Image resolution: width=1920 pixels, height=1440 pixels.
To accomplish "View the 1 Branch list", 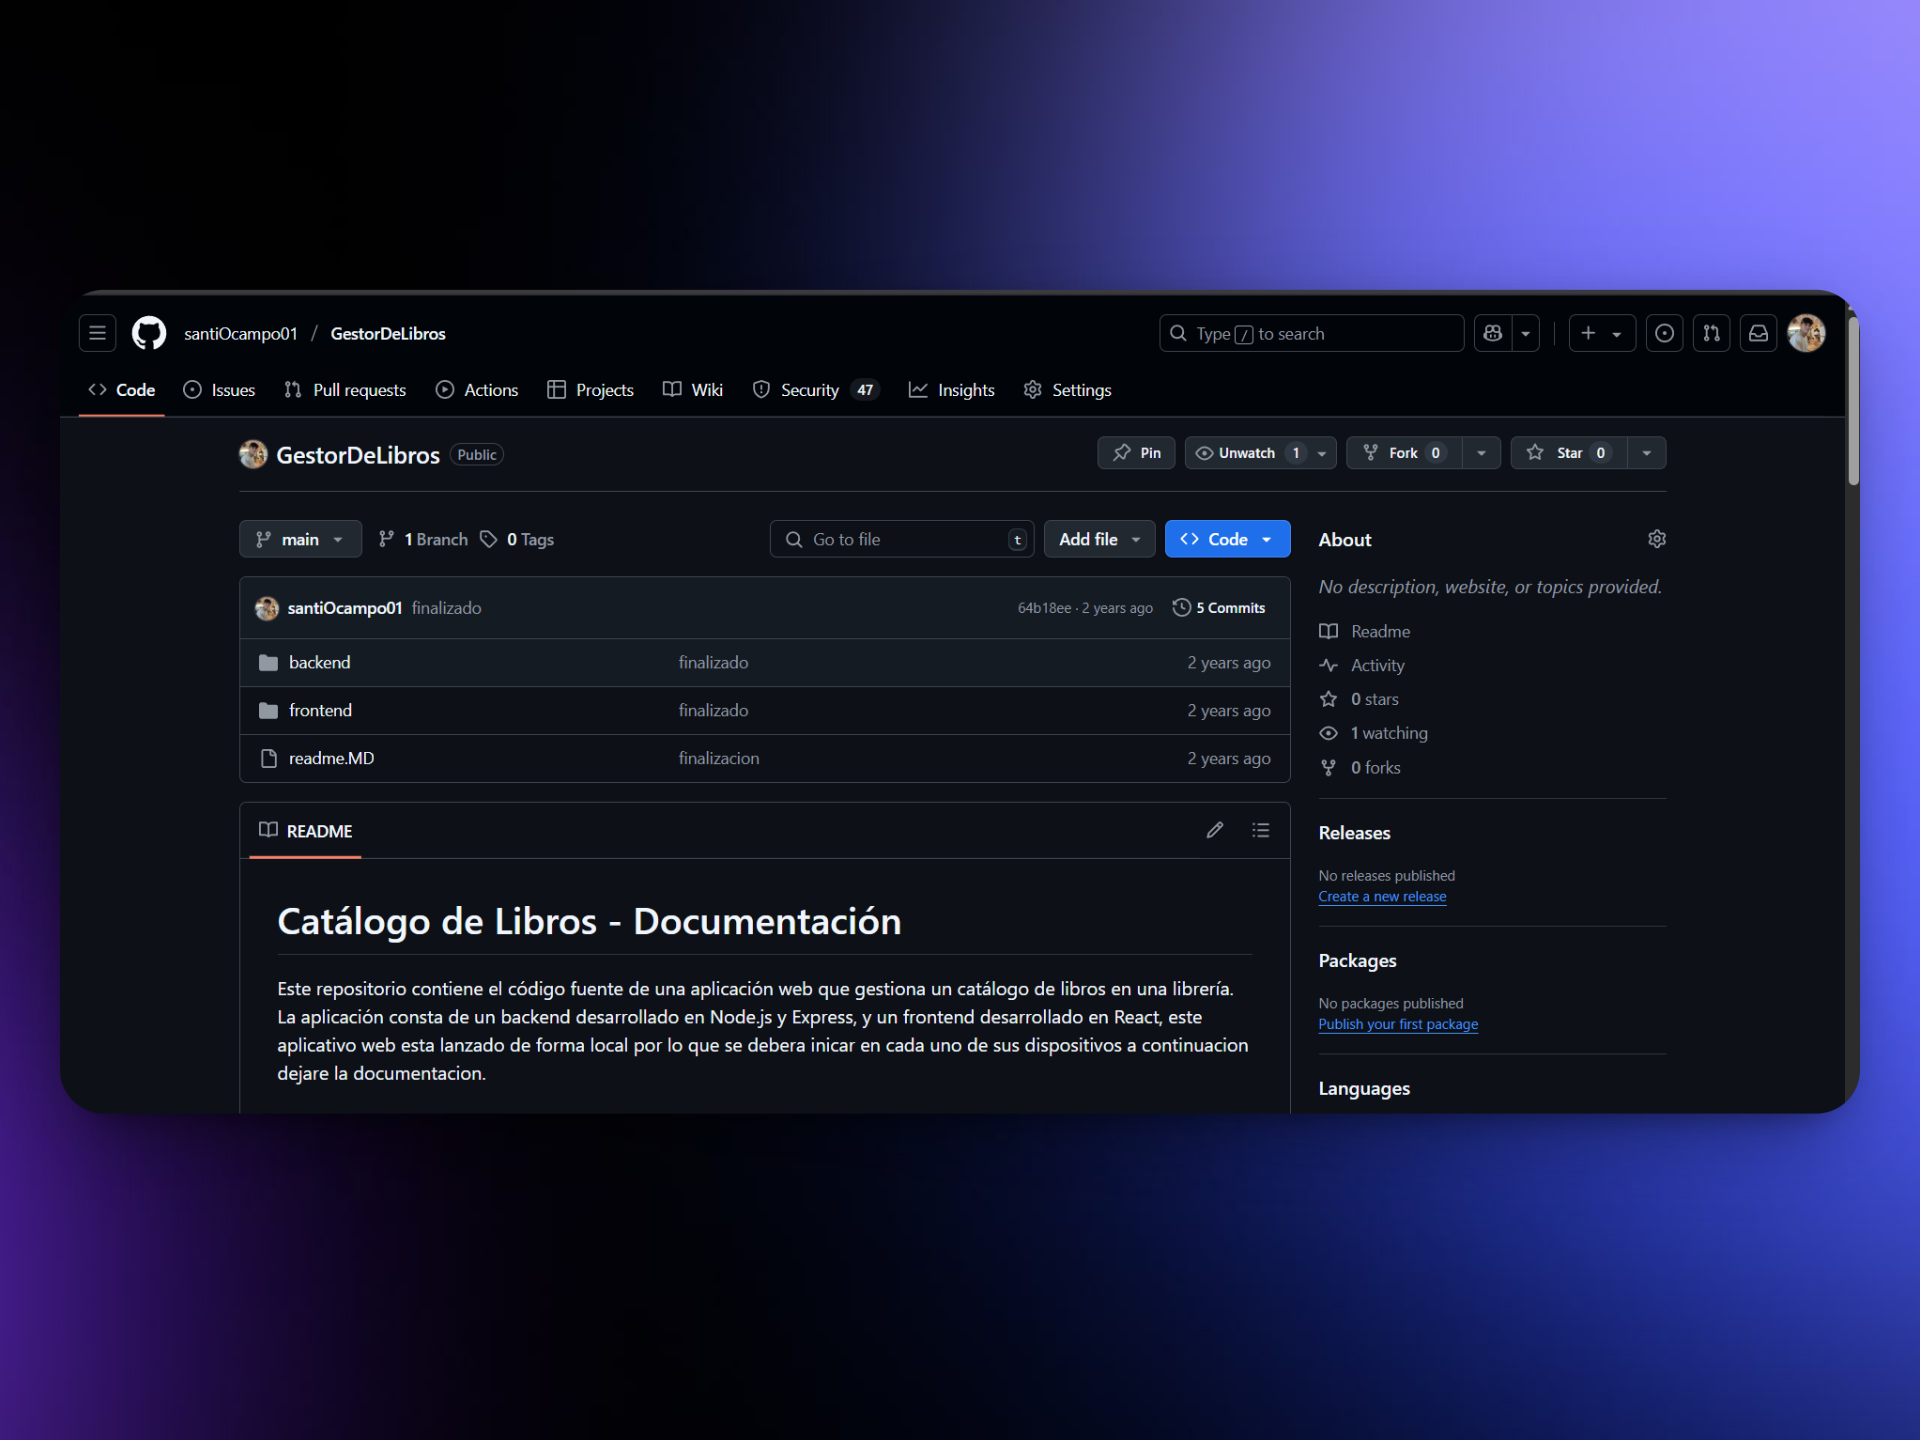I will (423, 539).
